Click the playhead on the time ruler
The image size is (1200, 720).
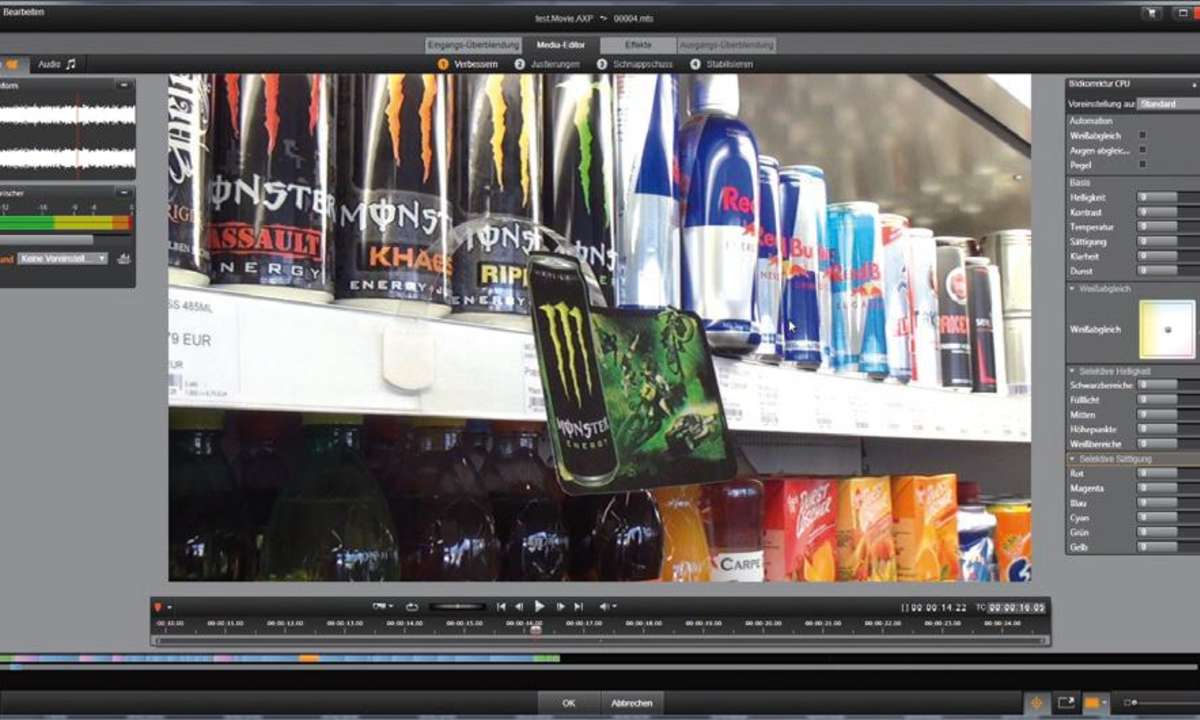pyautogui.click(x=535, y=629)
